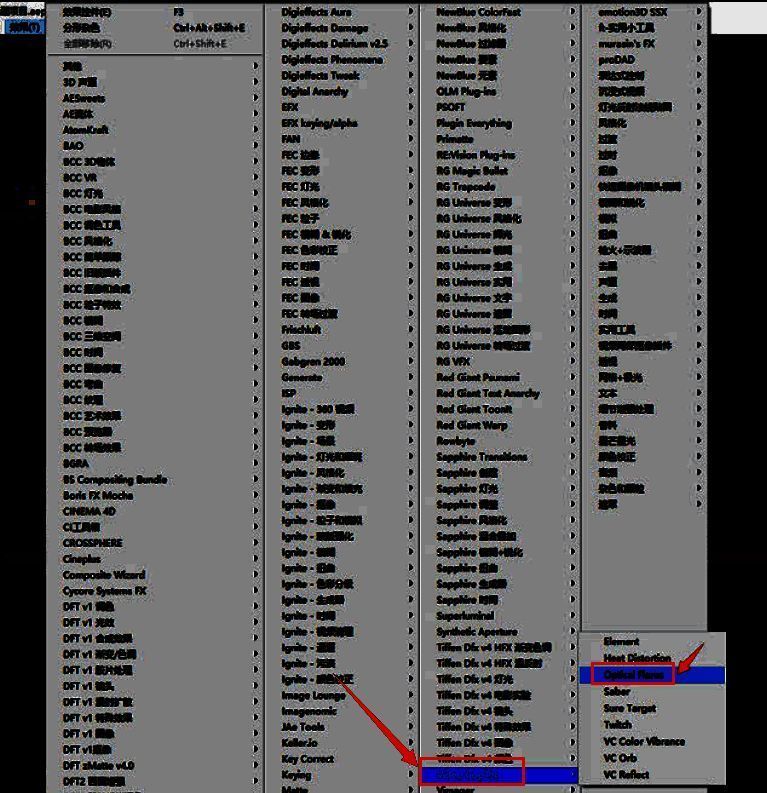Screen dimensions: 767x793
Task: Open the RG Magic Bullet submenu
Action: tap(472, 171)
